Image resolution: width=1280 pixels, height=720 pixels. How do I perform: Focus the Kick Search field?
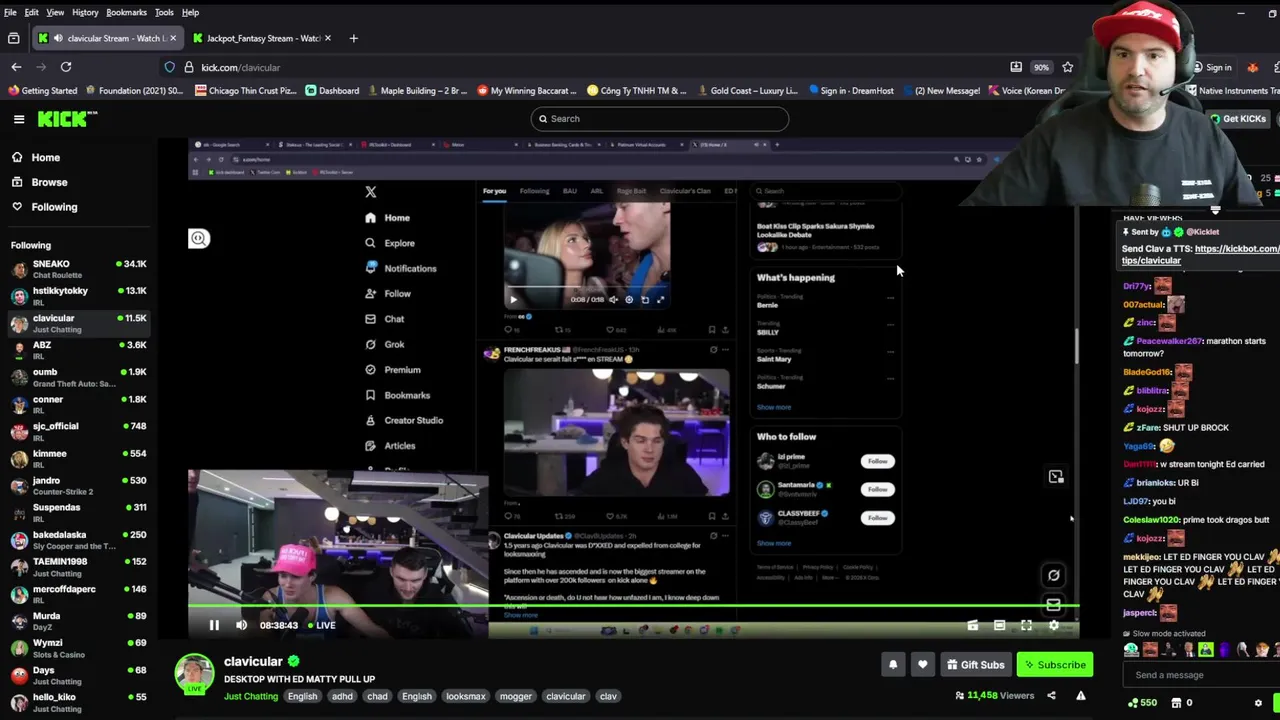pos(660,119)
